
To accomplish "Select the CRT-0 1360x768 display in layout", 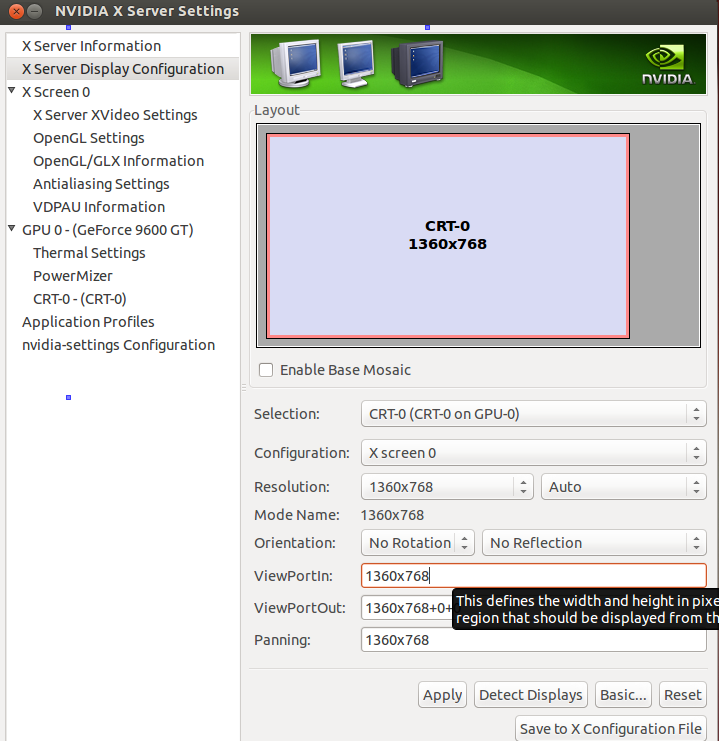I will pos(448,236).
